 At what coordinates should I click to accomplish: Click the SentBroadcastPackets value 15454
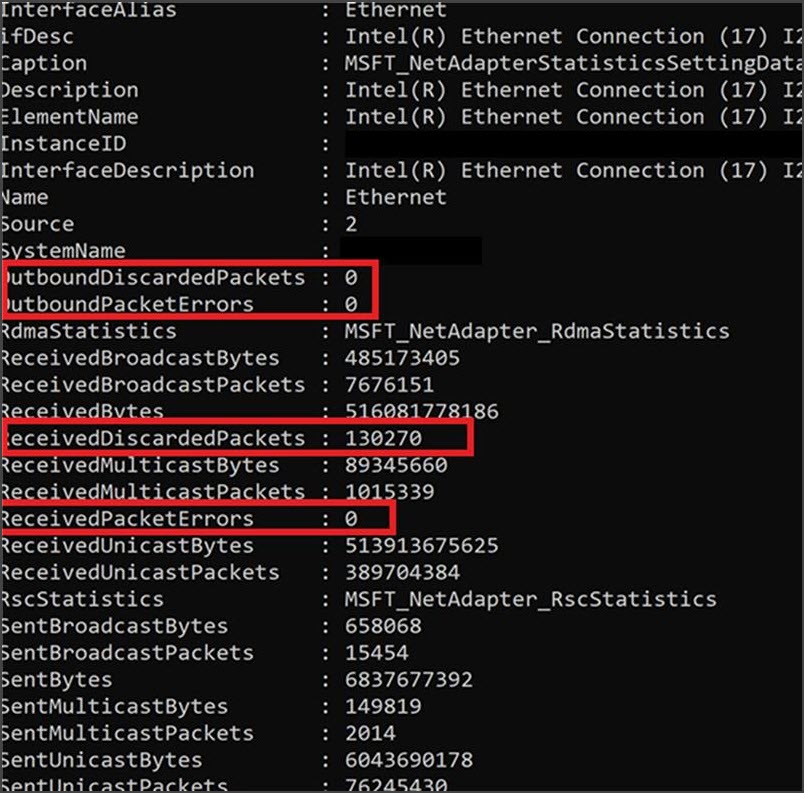(x=376, y=653)
